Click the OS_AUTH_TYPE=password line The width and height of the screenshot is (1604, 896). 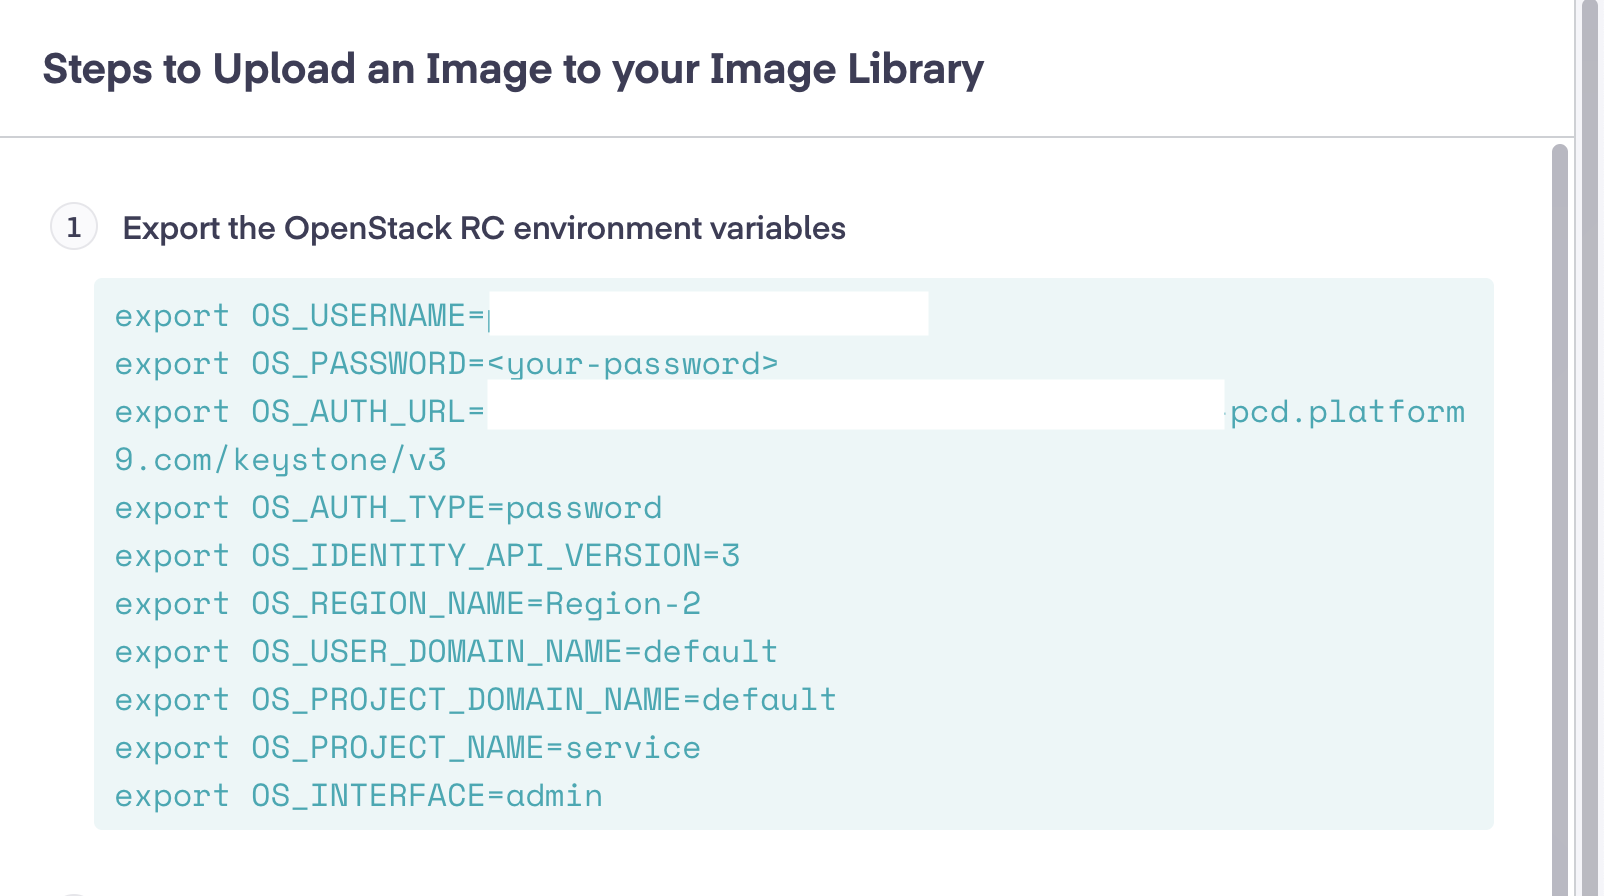pyautogui.click(x=388, y=508)
